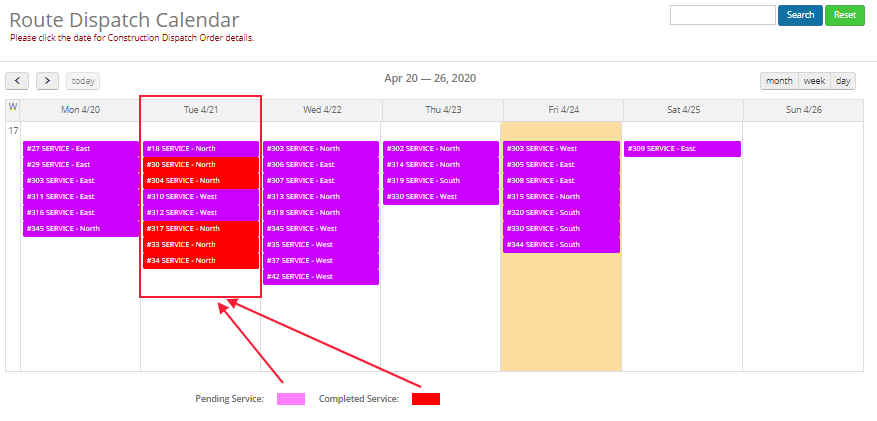Image resolution: width=877 pixels, height=421 pixels.
Task: Click the green Reset button
Action: pyautogui.click(x=845, y=15)
